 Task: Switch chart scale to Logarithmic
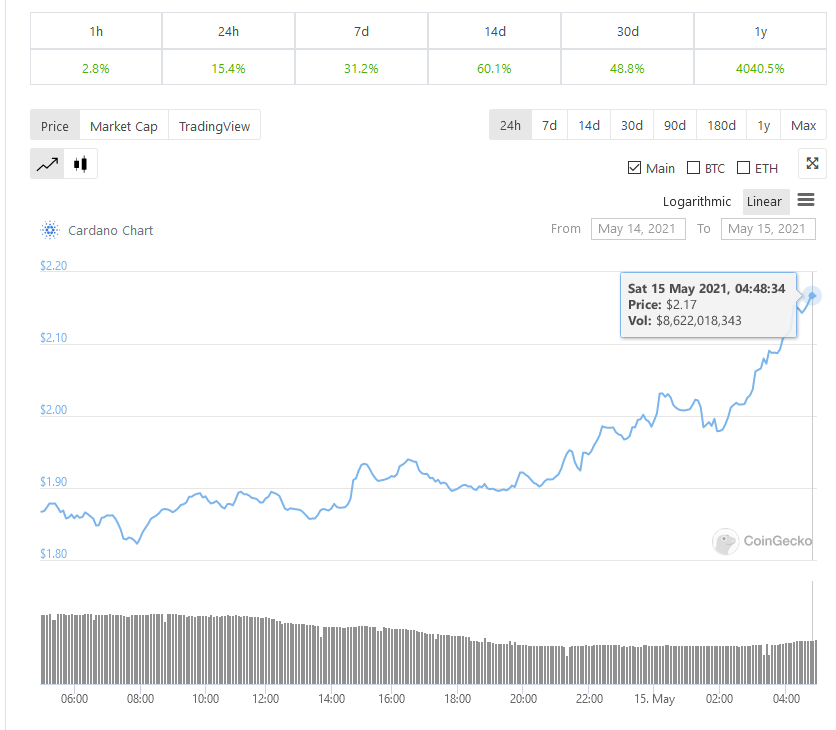pos(696,202)
